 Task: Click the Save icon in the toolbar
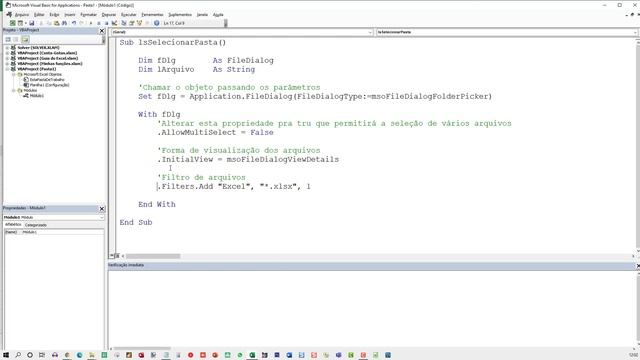[x=31, y=23]
